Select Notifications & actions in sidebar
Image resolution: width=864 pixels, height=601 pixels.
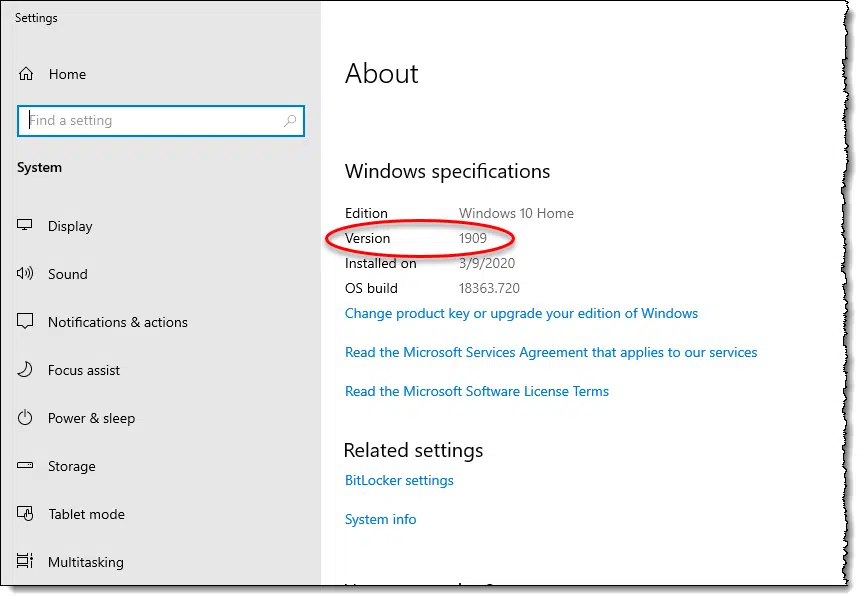click(x=117, y=322)
